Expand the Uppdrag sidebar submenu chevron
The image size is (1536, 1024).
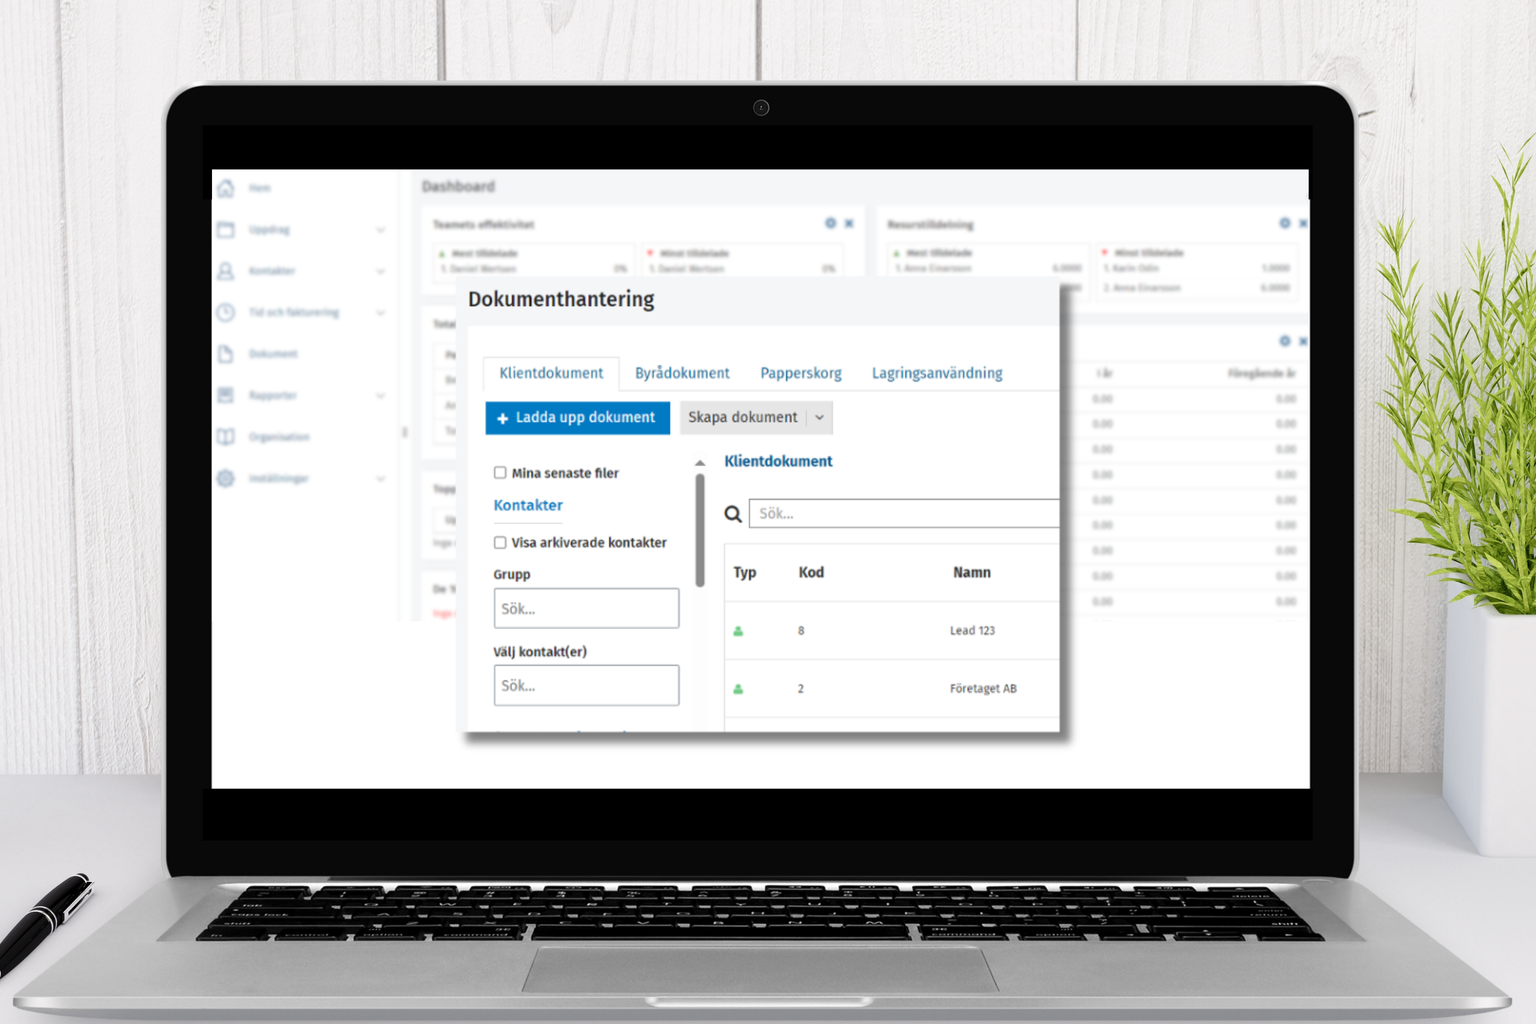click(x=380, y=230)
